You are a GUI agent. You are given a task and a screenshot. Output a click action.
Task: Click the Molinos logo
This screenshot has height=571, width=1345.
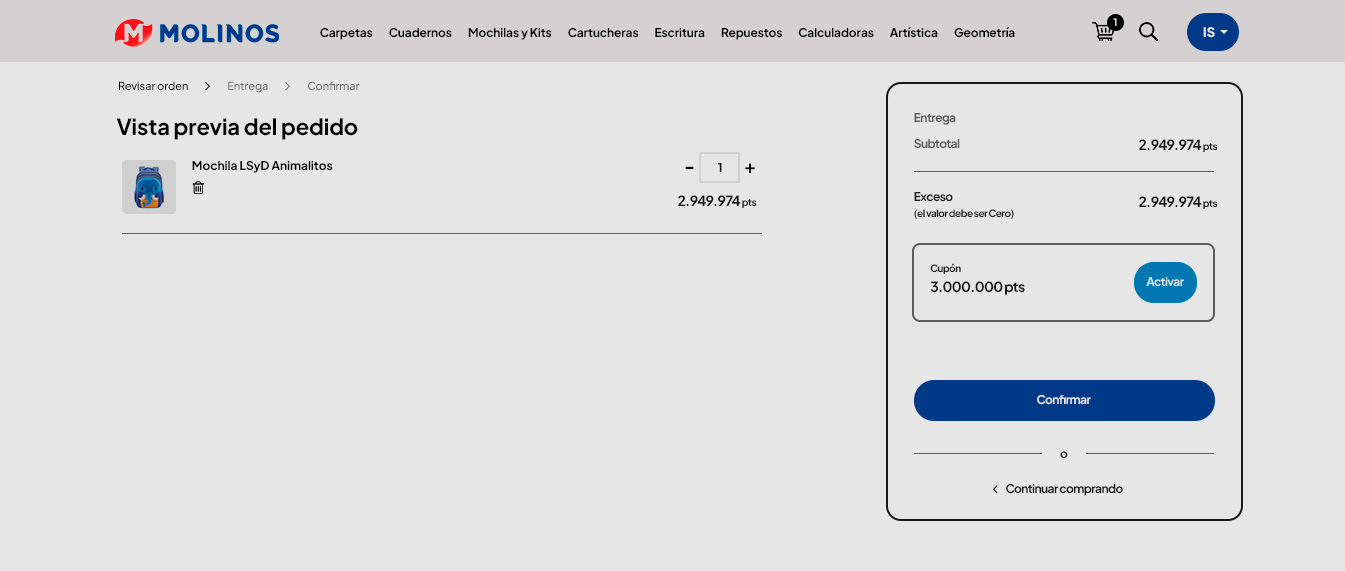(x=197, y=33)
